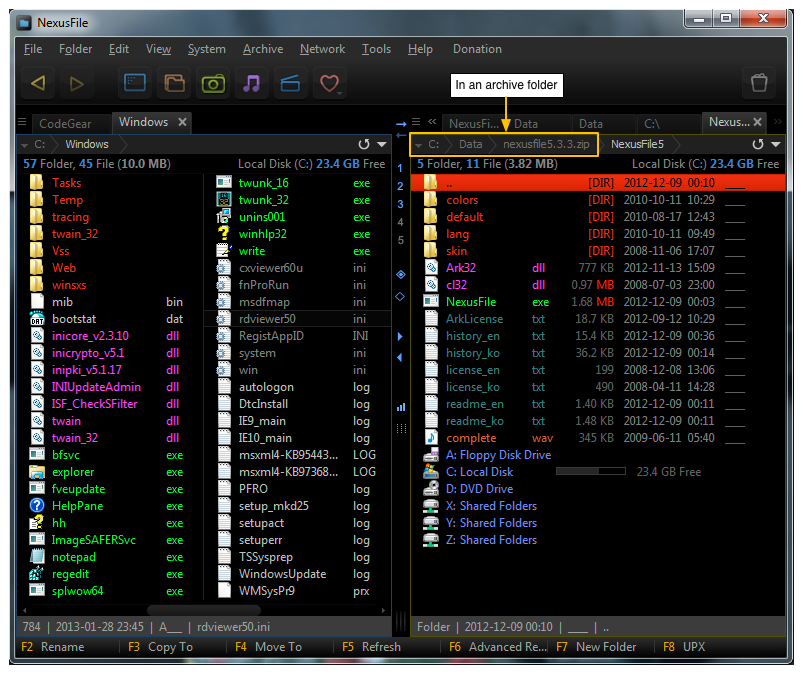Select the '..' parent directory row

point(598,183)
